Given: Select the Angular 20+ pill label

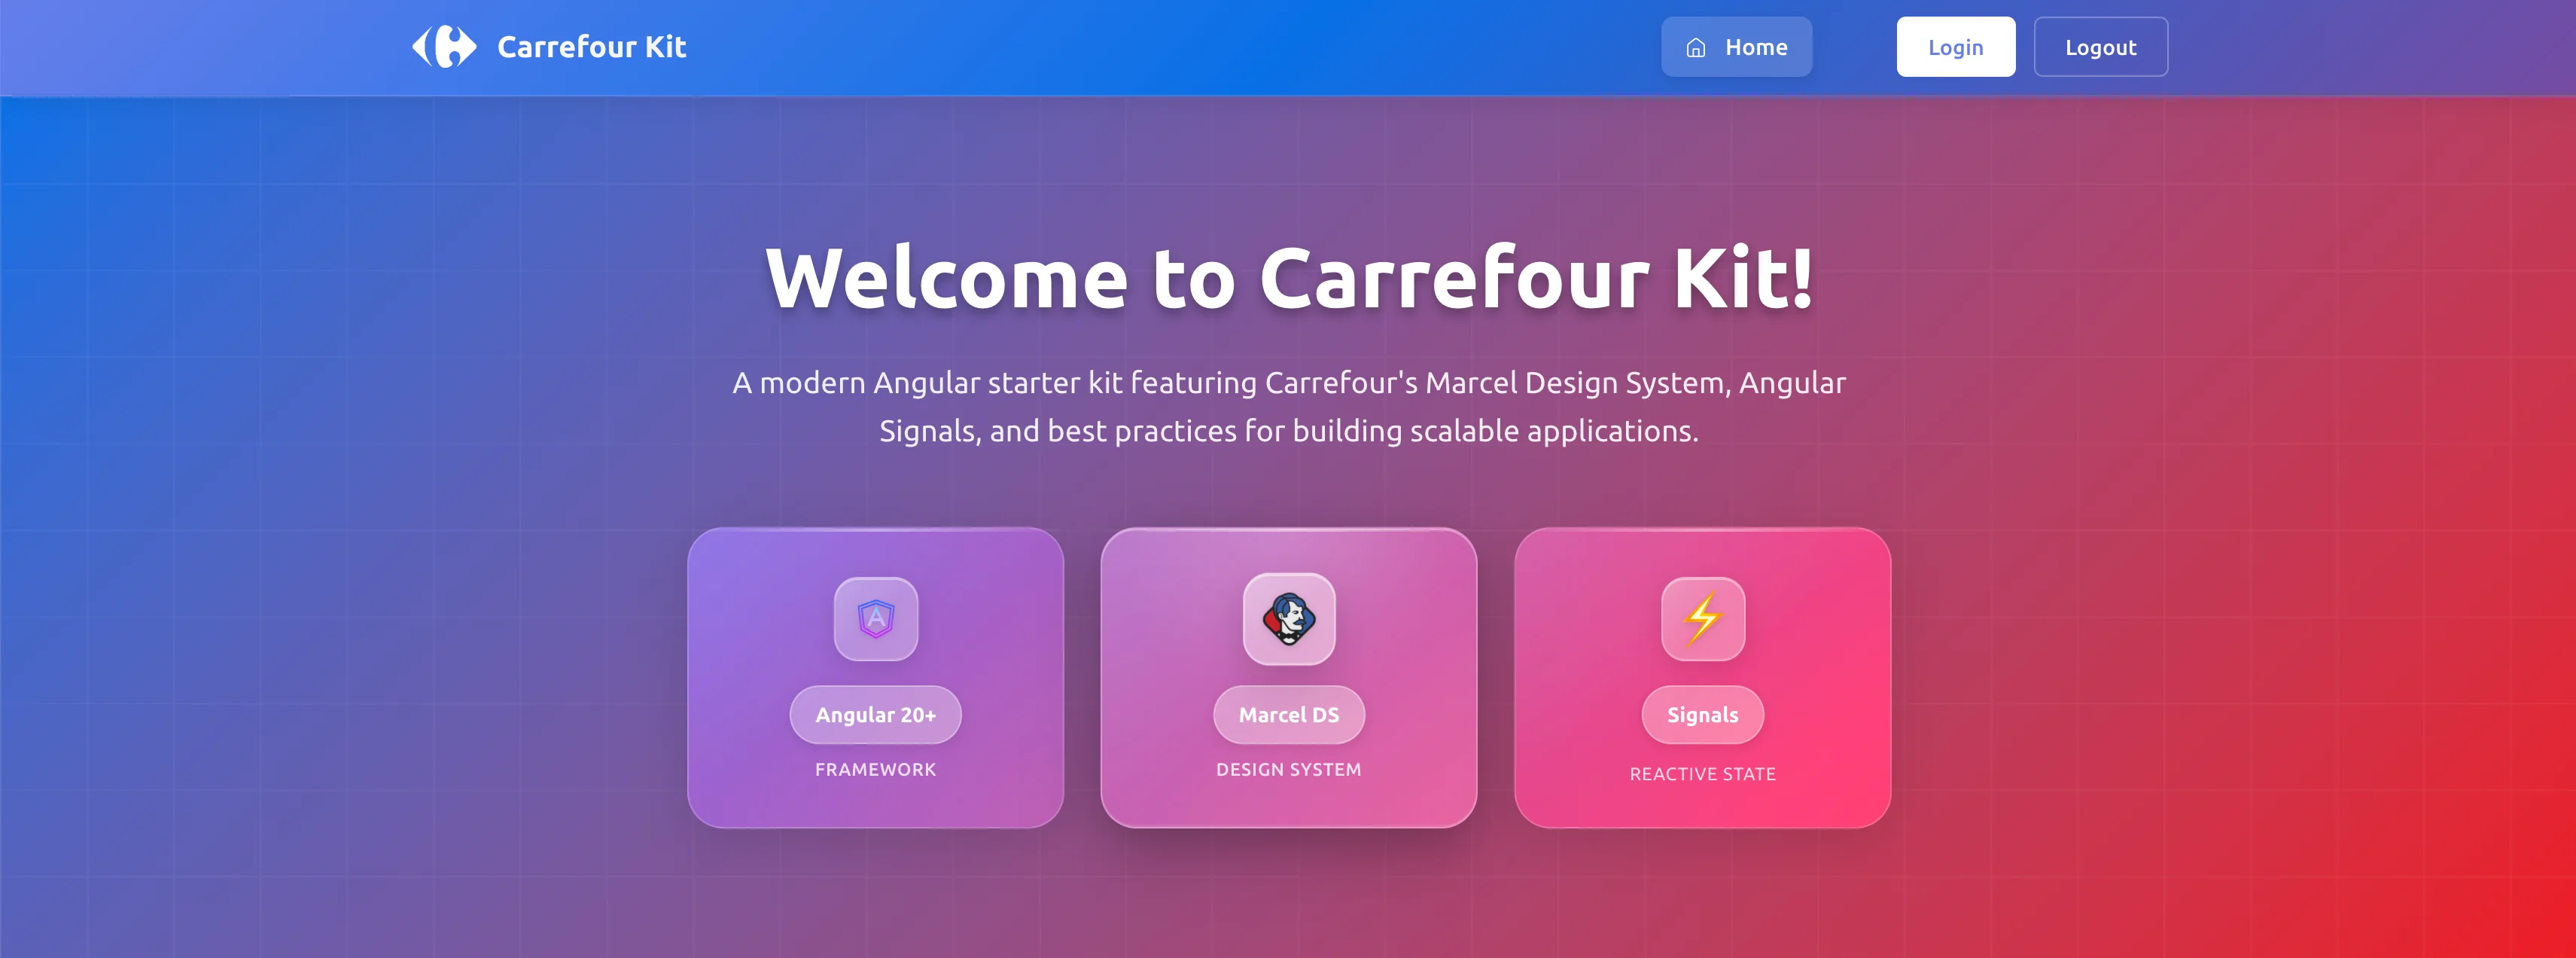Looking at the screenshot, I should 876,715.
